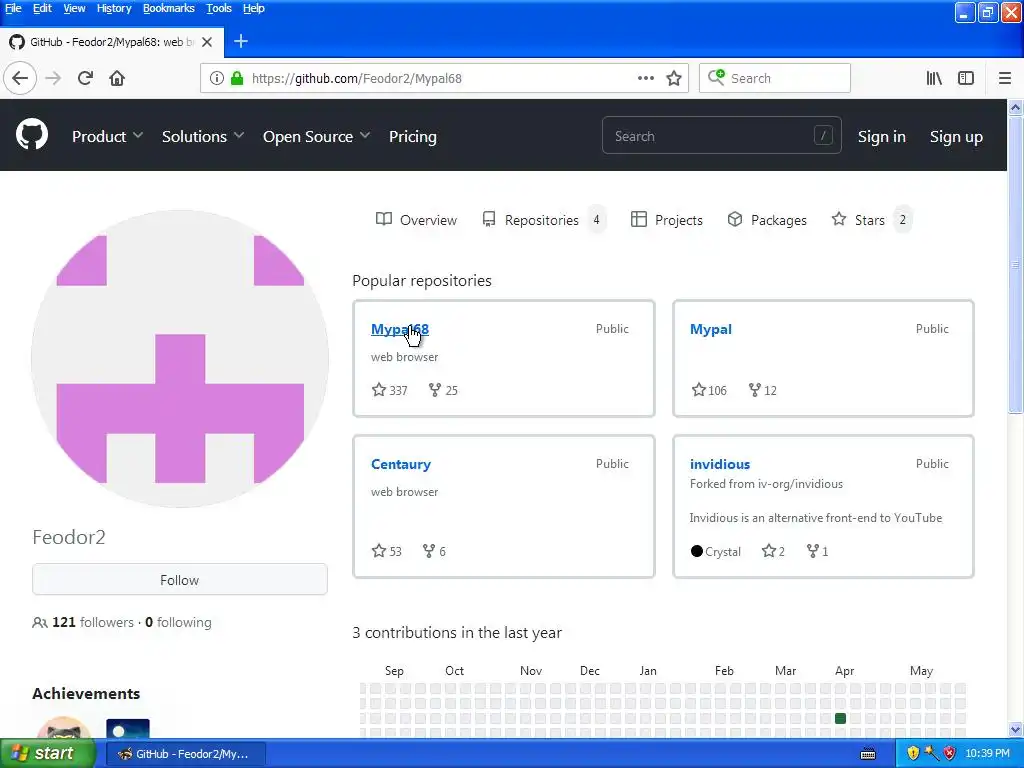Screen dimensions: 1024x768
Task: Click the Feodor2 profile avatar image
Action: pyautogui.click(x=180, y=359)
